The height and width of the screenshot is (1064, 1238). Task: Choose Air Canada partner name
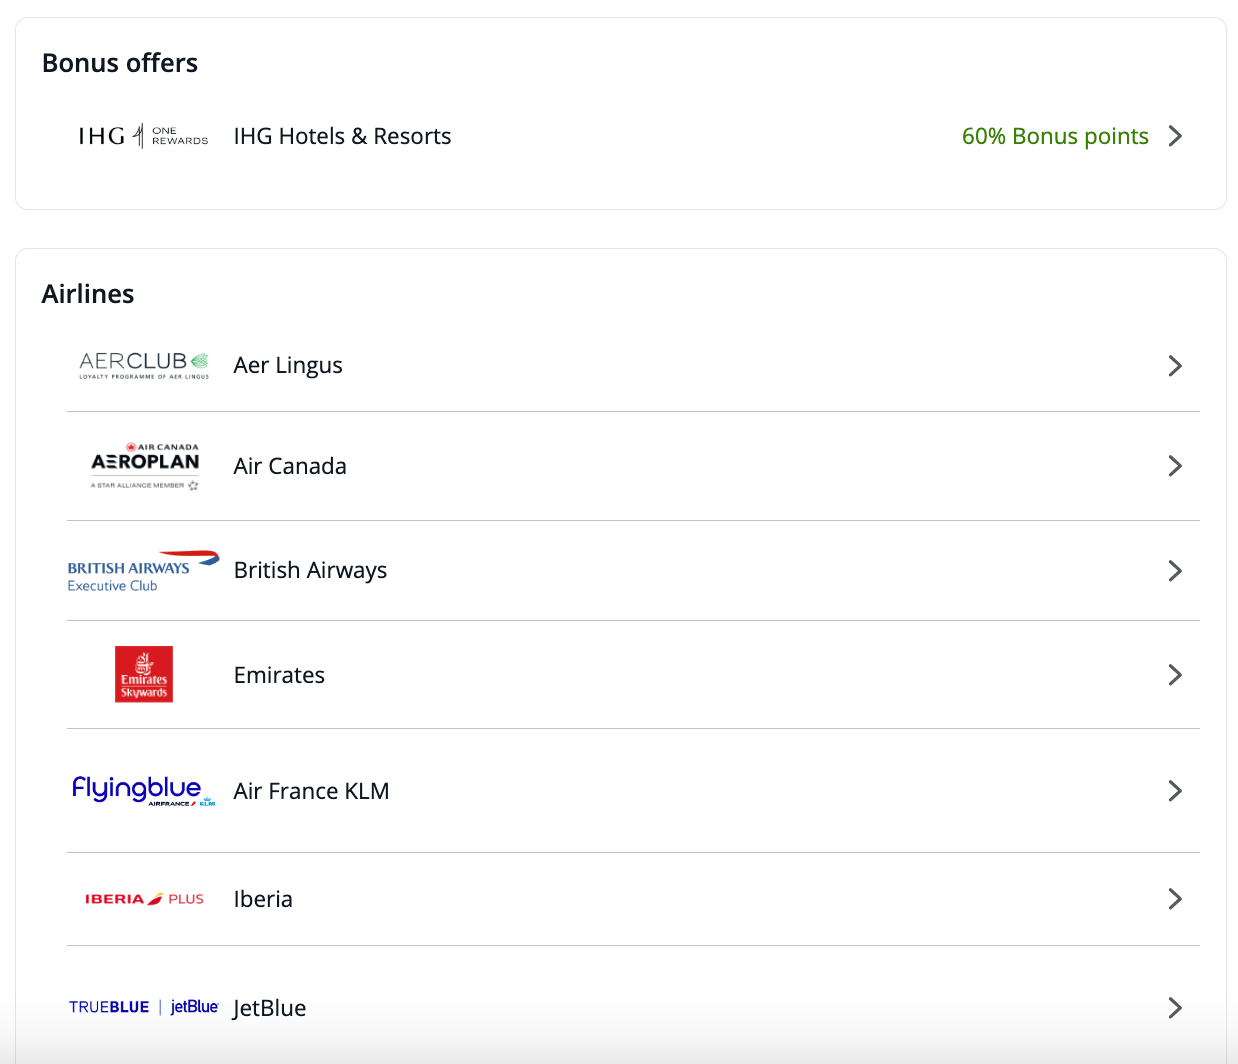pos(290,466)
